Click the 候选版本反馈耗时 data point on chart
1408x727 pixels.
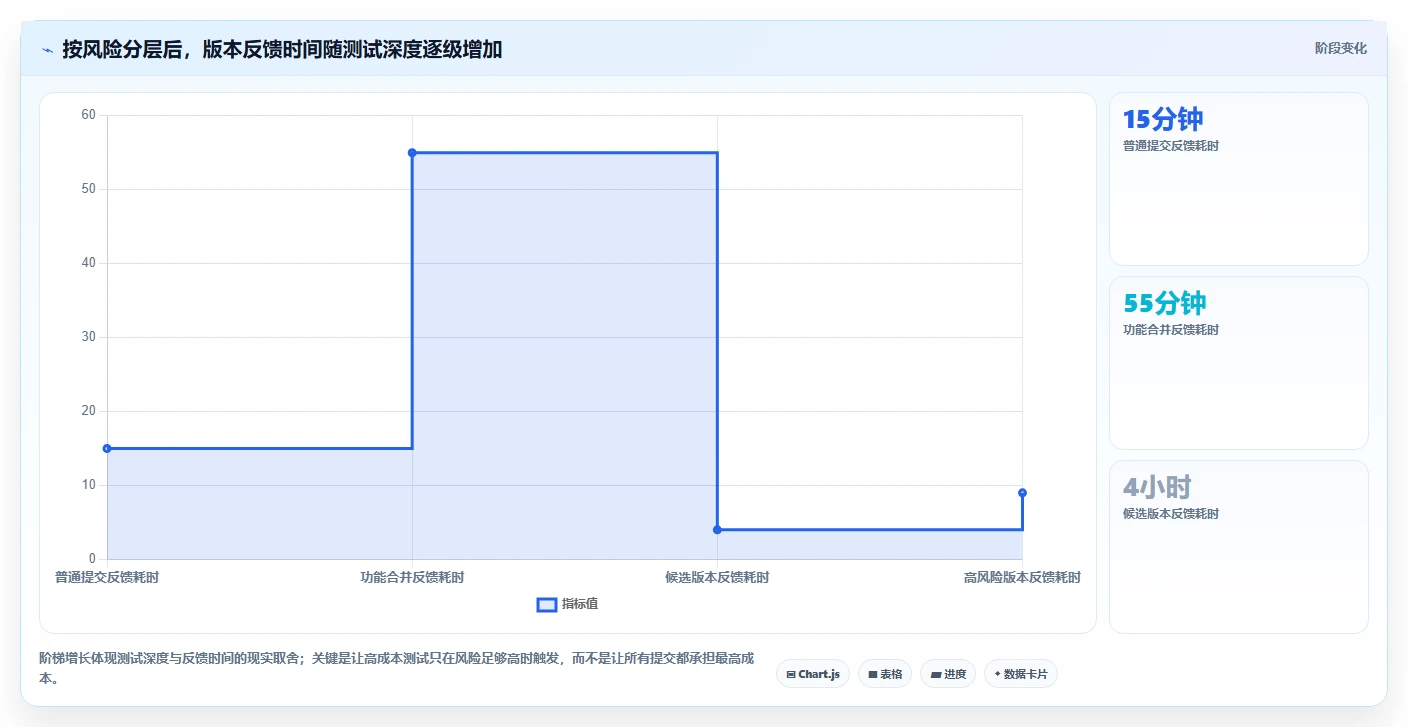[x=717, y=529]
